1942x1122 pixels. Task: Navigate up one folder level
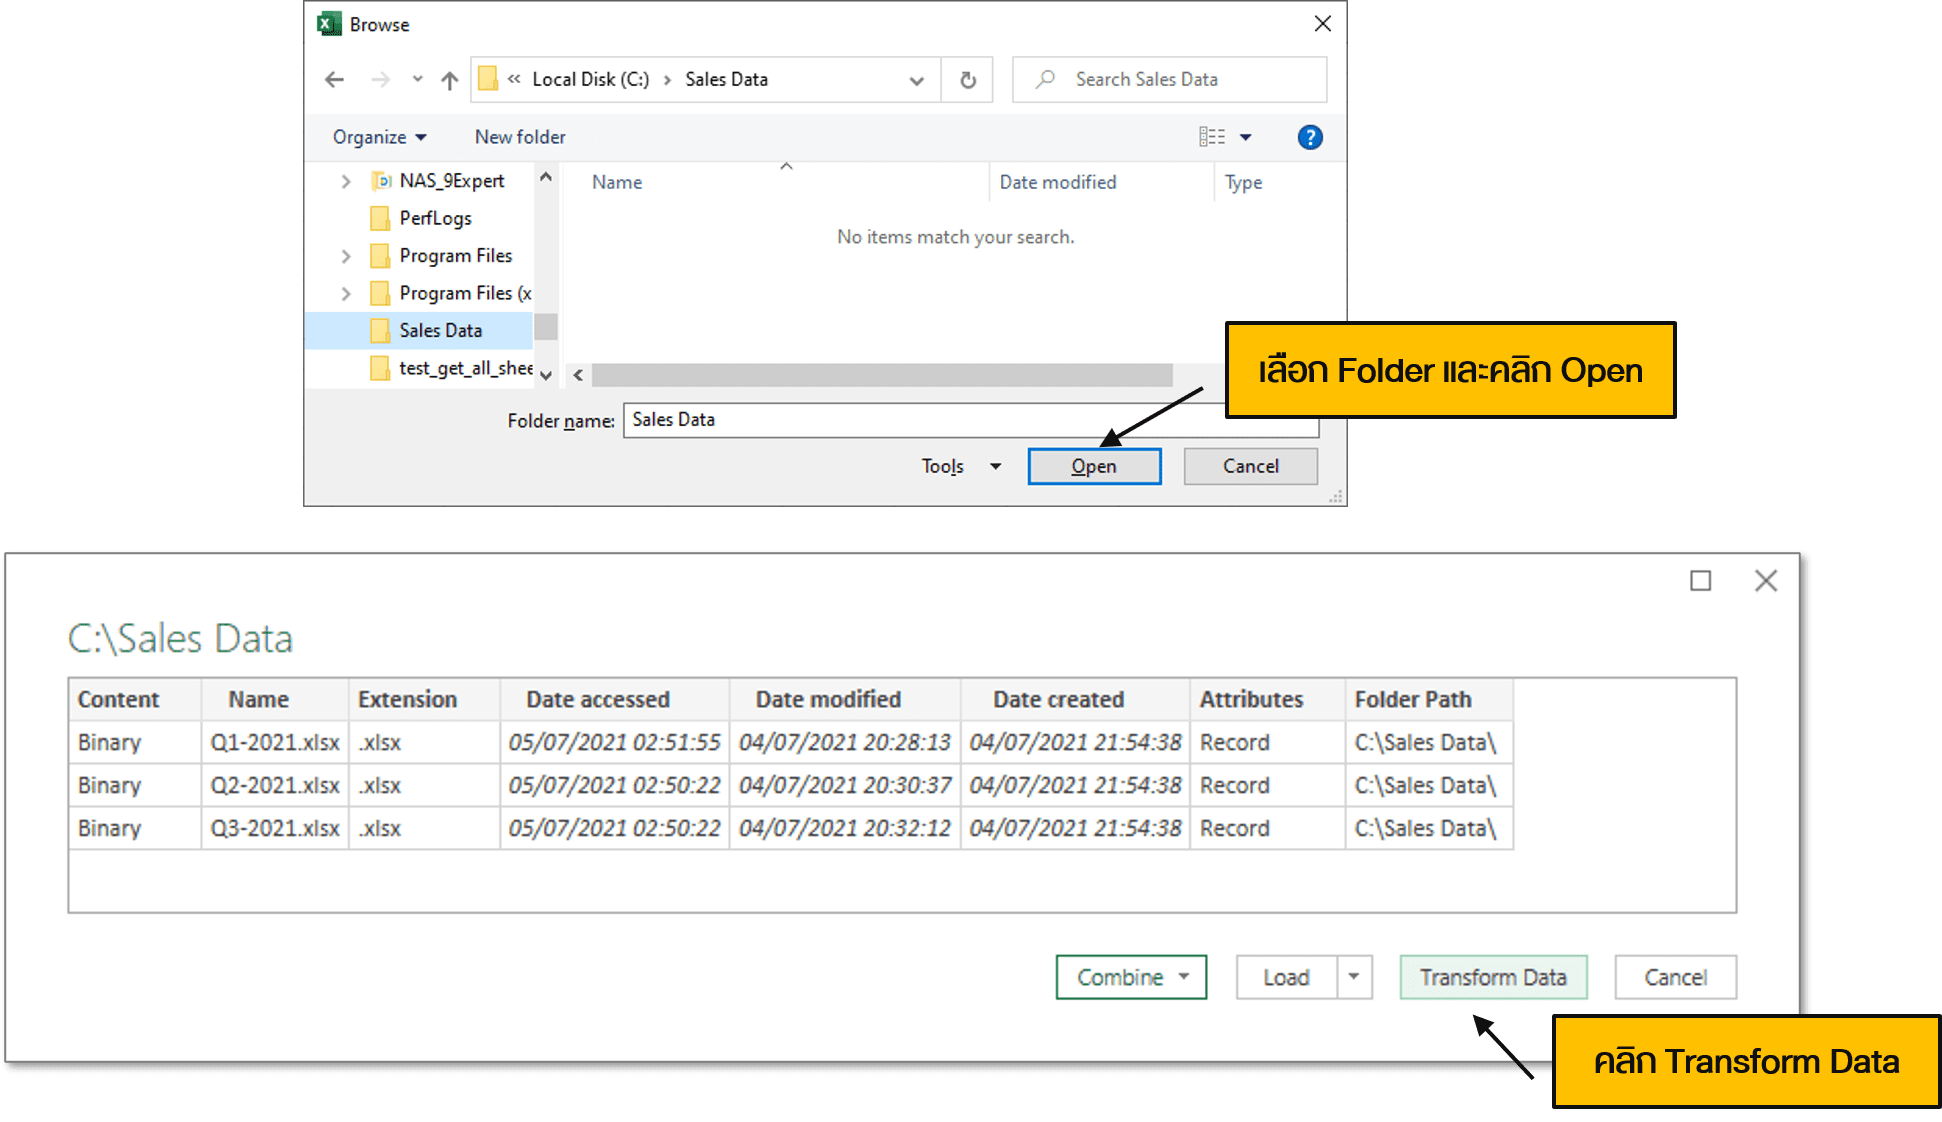point(449,79)
